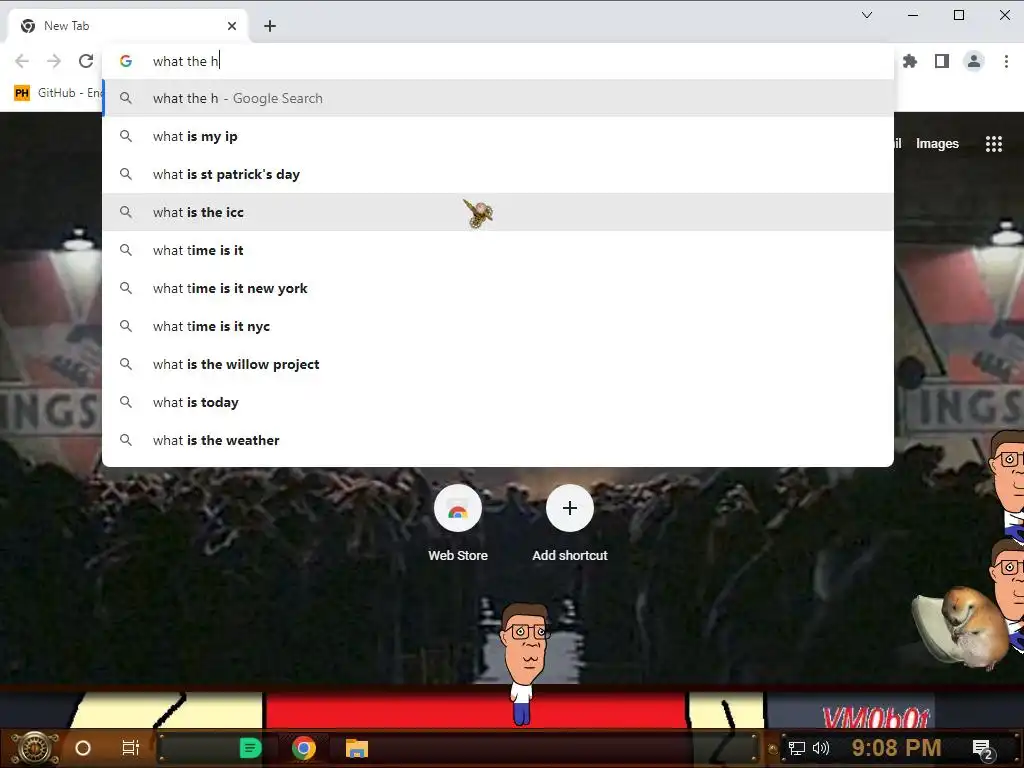The height and width of the screenshot is (768, 1024).
Task: Open File Explorer from the taskbar
Action: point(357,748)
